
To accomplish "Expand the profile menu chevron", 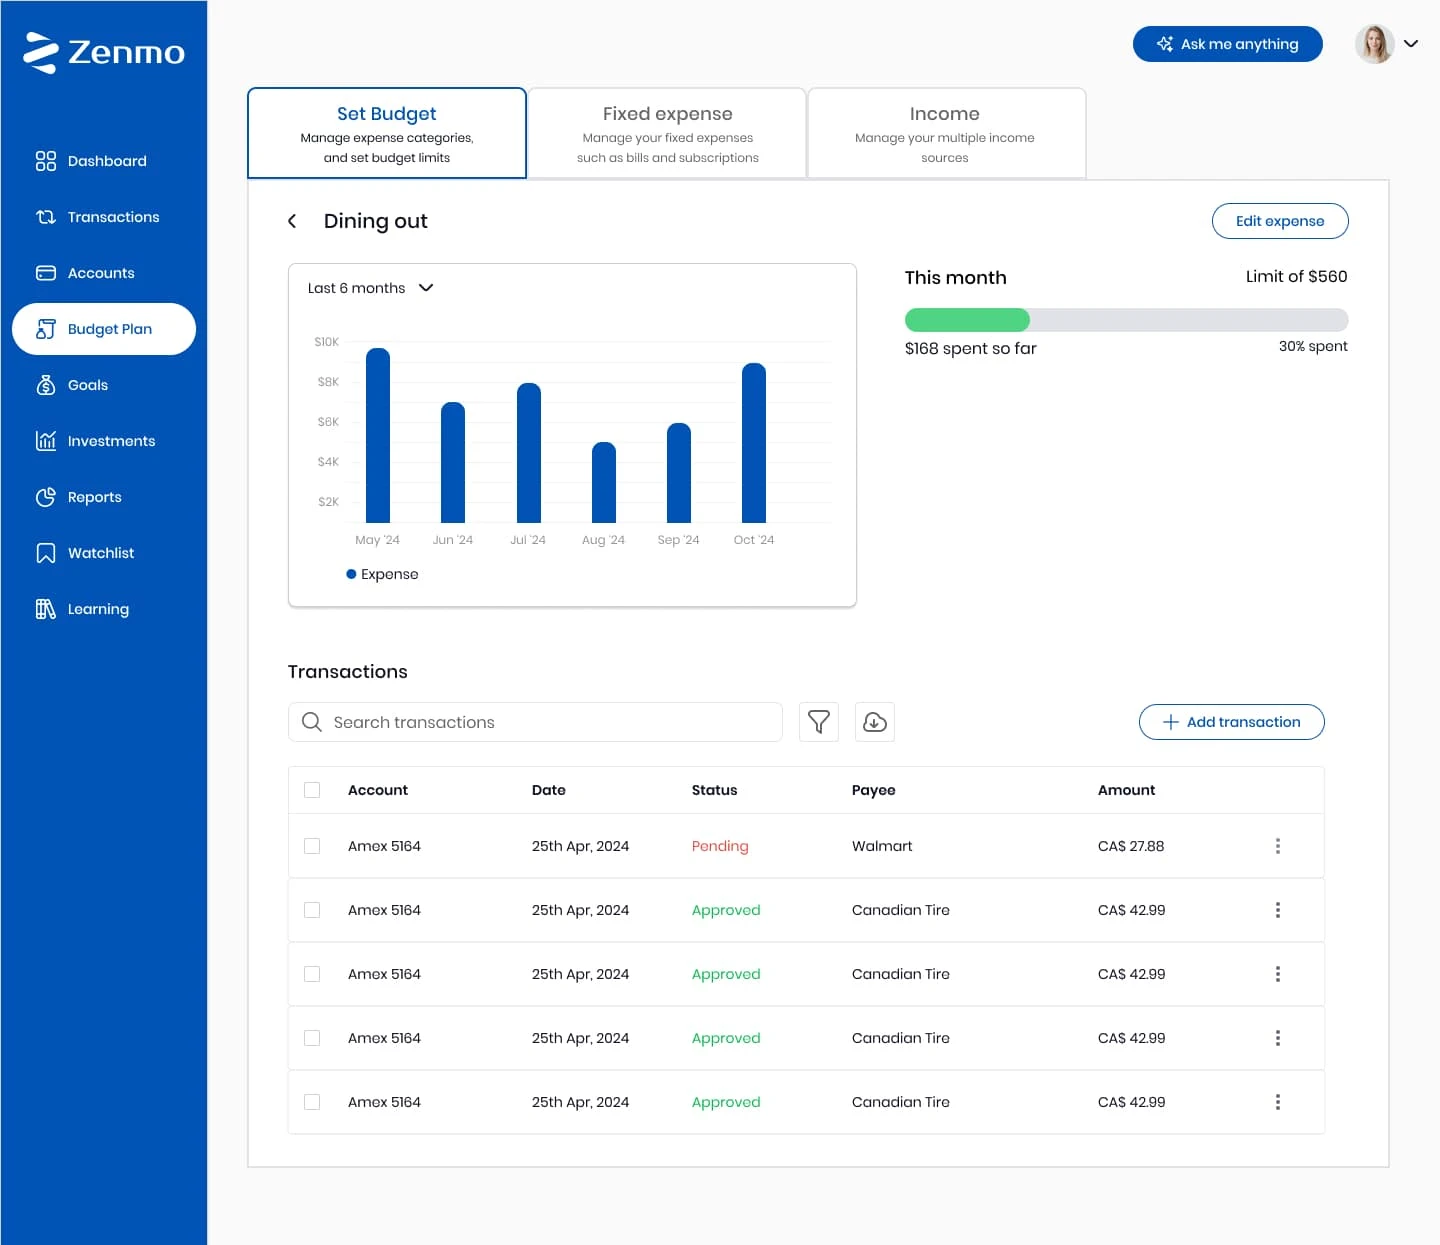I will (1411, 44).
